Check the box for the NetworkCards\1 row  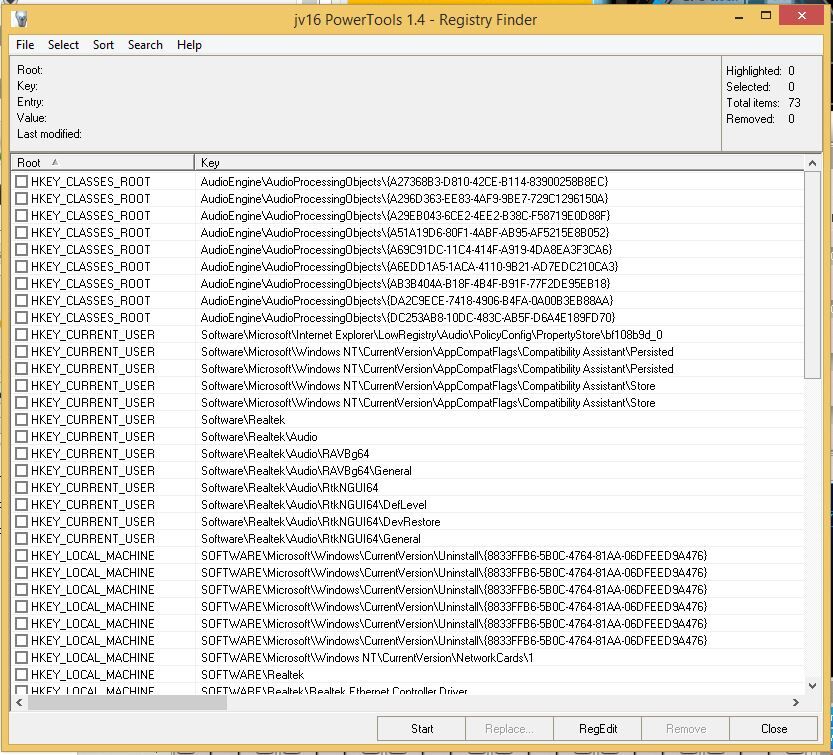(x=21, y=658)
